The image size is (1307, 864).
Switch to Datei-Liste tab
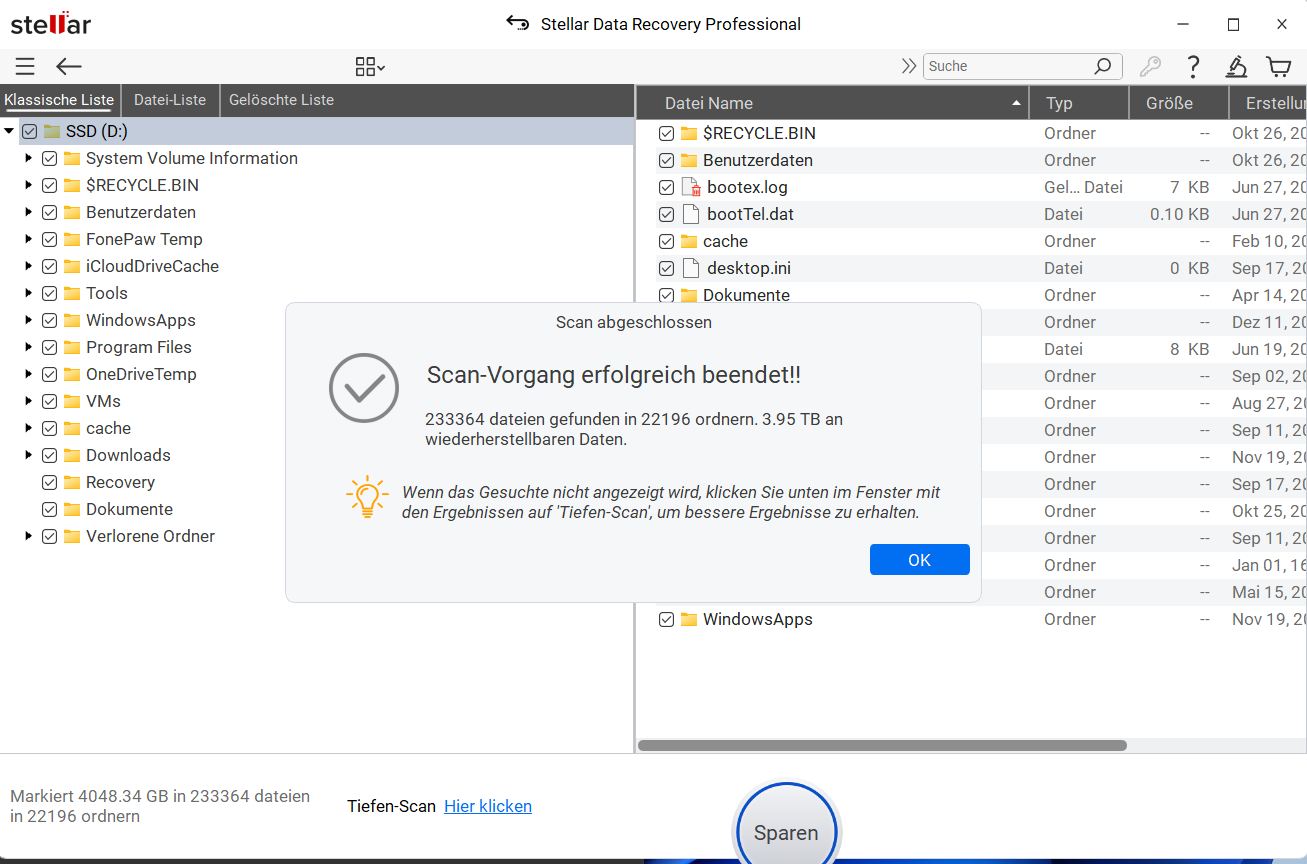(170, 100)
